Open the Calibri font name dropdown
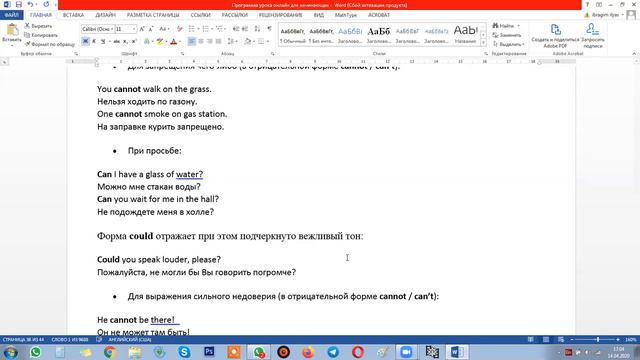The width and height of the screenshot is (640, 360). pos(112,29)
